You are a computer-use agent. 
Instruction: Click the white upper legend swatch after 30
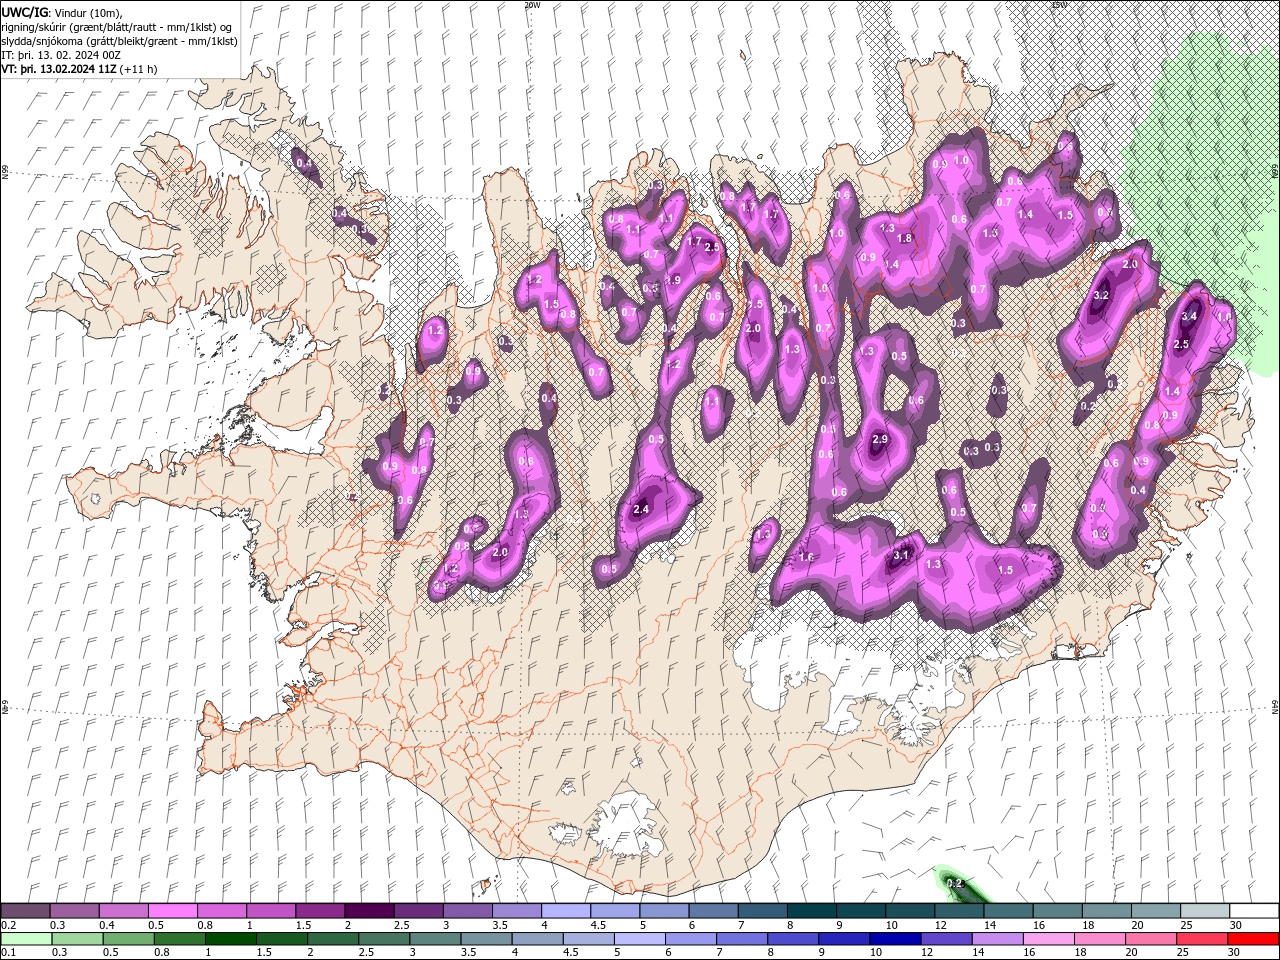[1254, 911]
